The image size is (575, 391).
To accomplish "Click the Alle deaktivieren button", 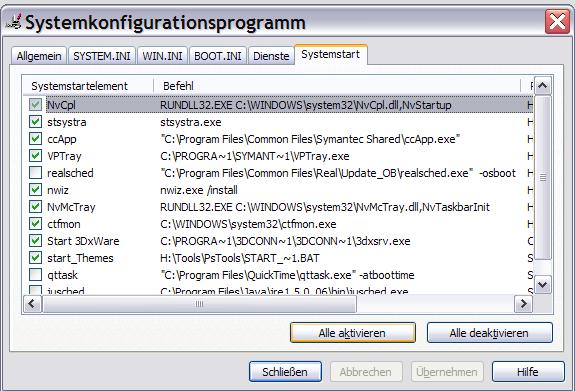I will pos(490,333).
